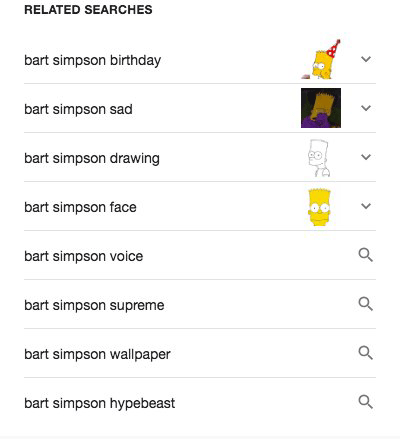Expand the bart simpson drawing chevron

pos(366,157)
